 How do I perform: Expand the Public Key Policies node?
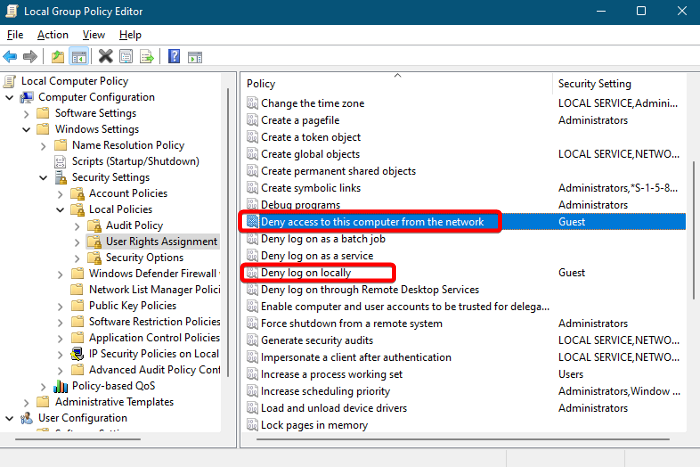pos(60,306)
